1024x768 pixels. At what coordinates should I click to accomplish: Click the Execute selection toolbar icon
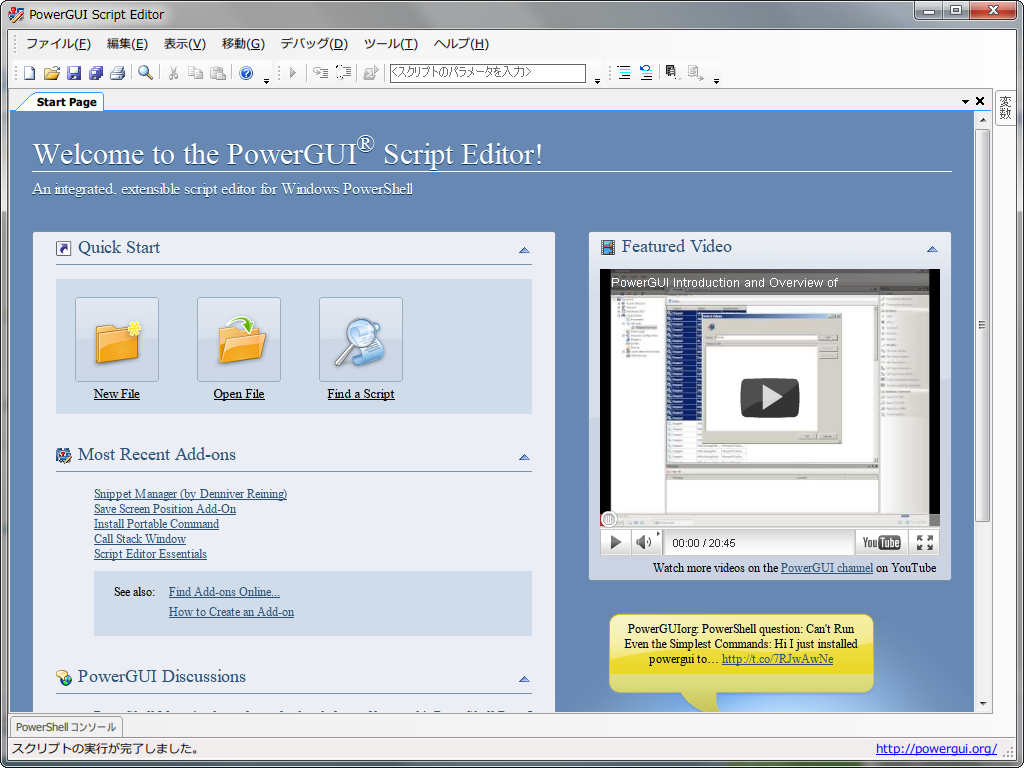(x=371, y=72)
